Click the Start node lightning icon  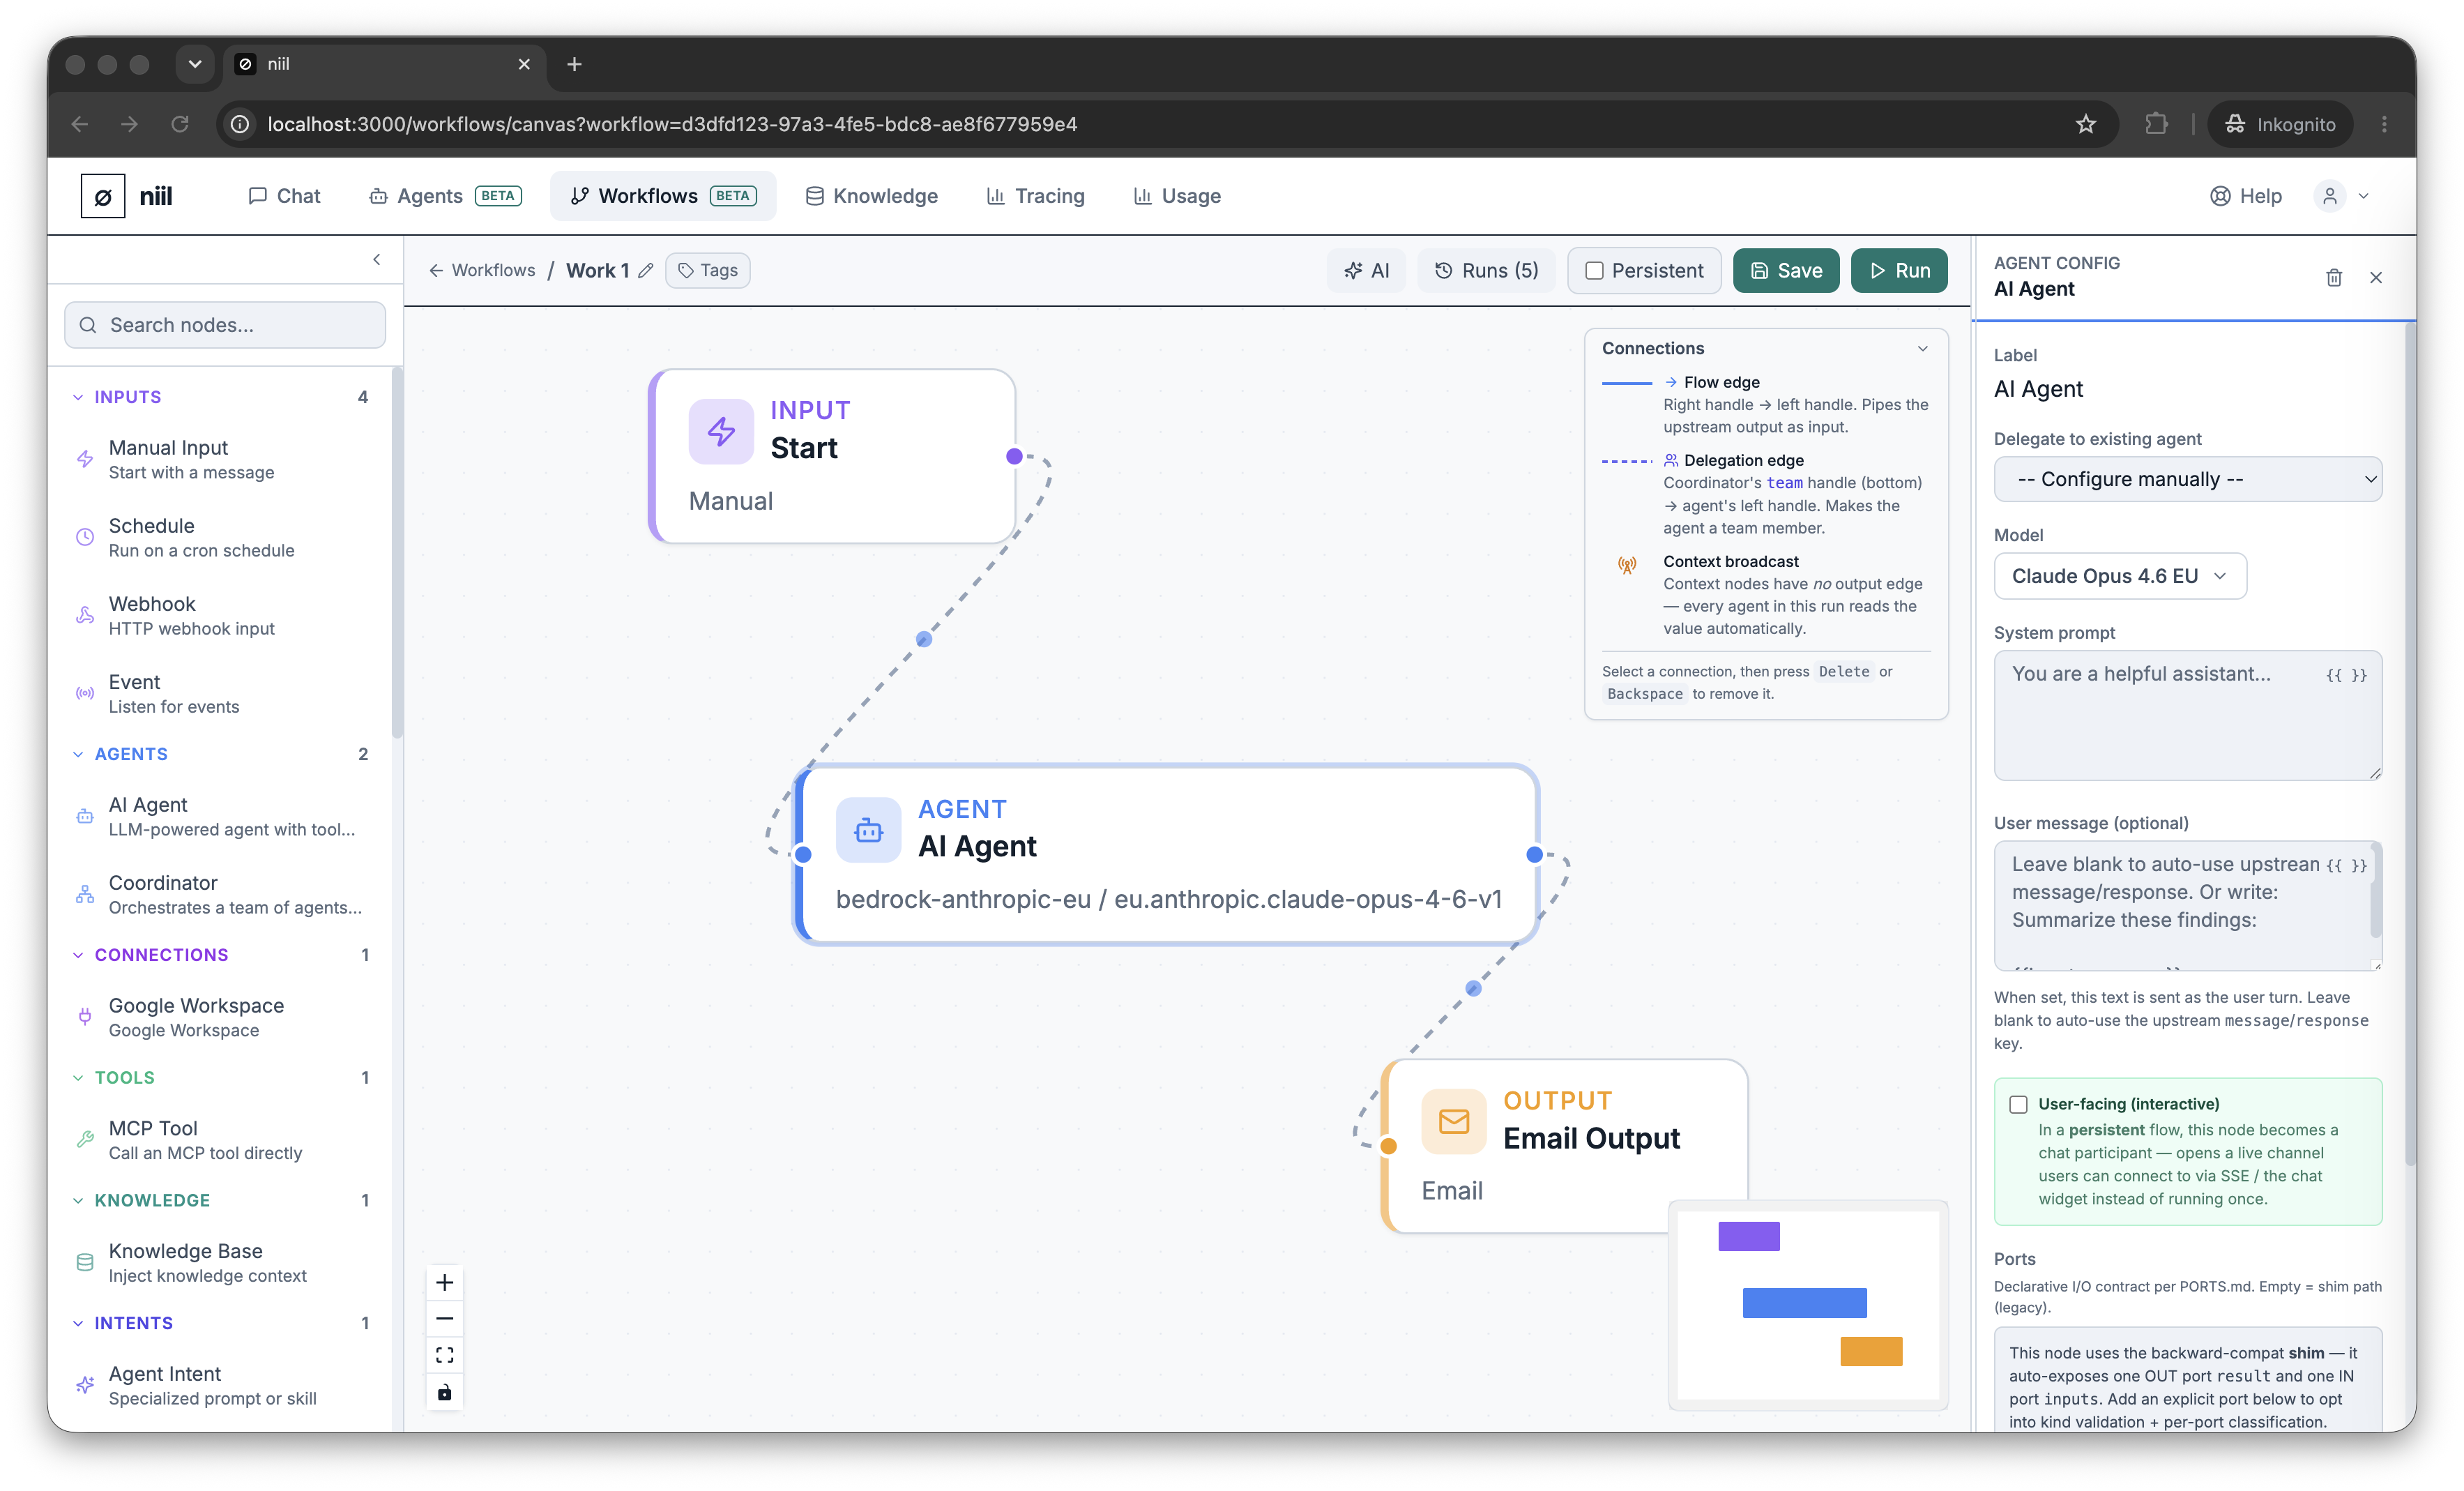(721, 431)
